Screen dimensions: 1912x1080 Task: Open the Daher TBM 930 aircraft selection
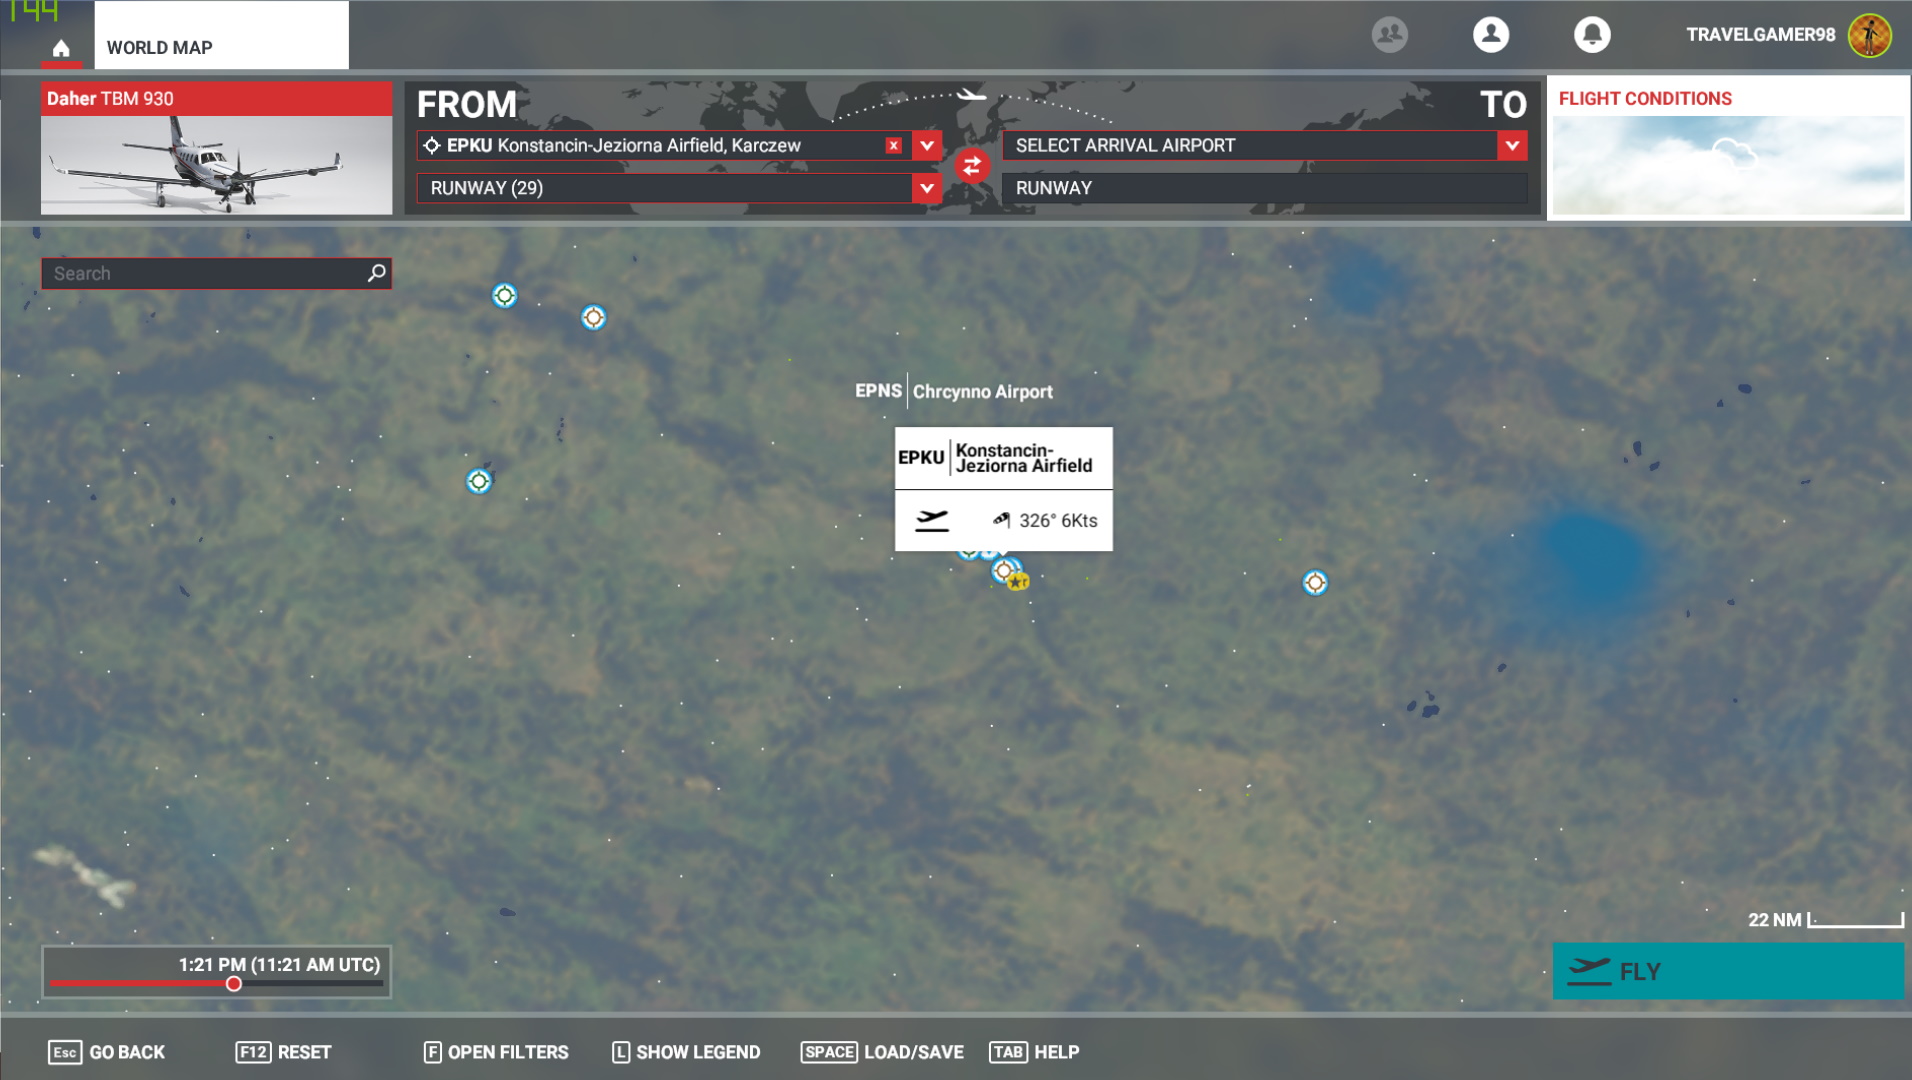[x=216, y=148]
